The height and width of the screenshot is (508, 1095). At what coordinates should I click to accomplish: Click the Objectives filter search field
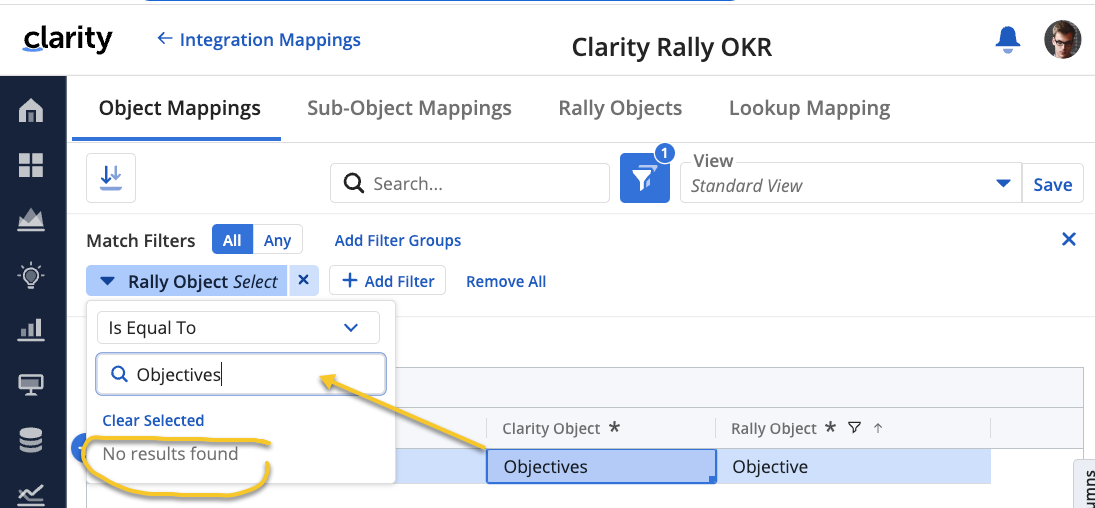(x=250, y=375)
